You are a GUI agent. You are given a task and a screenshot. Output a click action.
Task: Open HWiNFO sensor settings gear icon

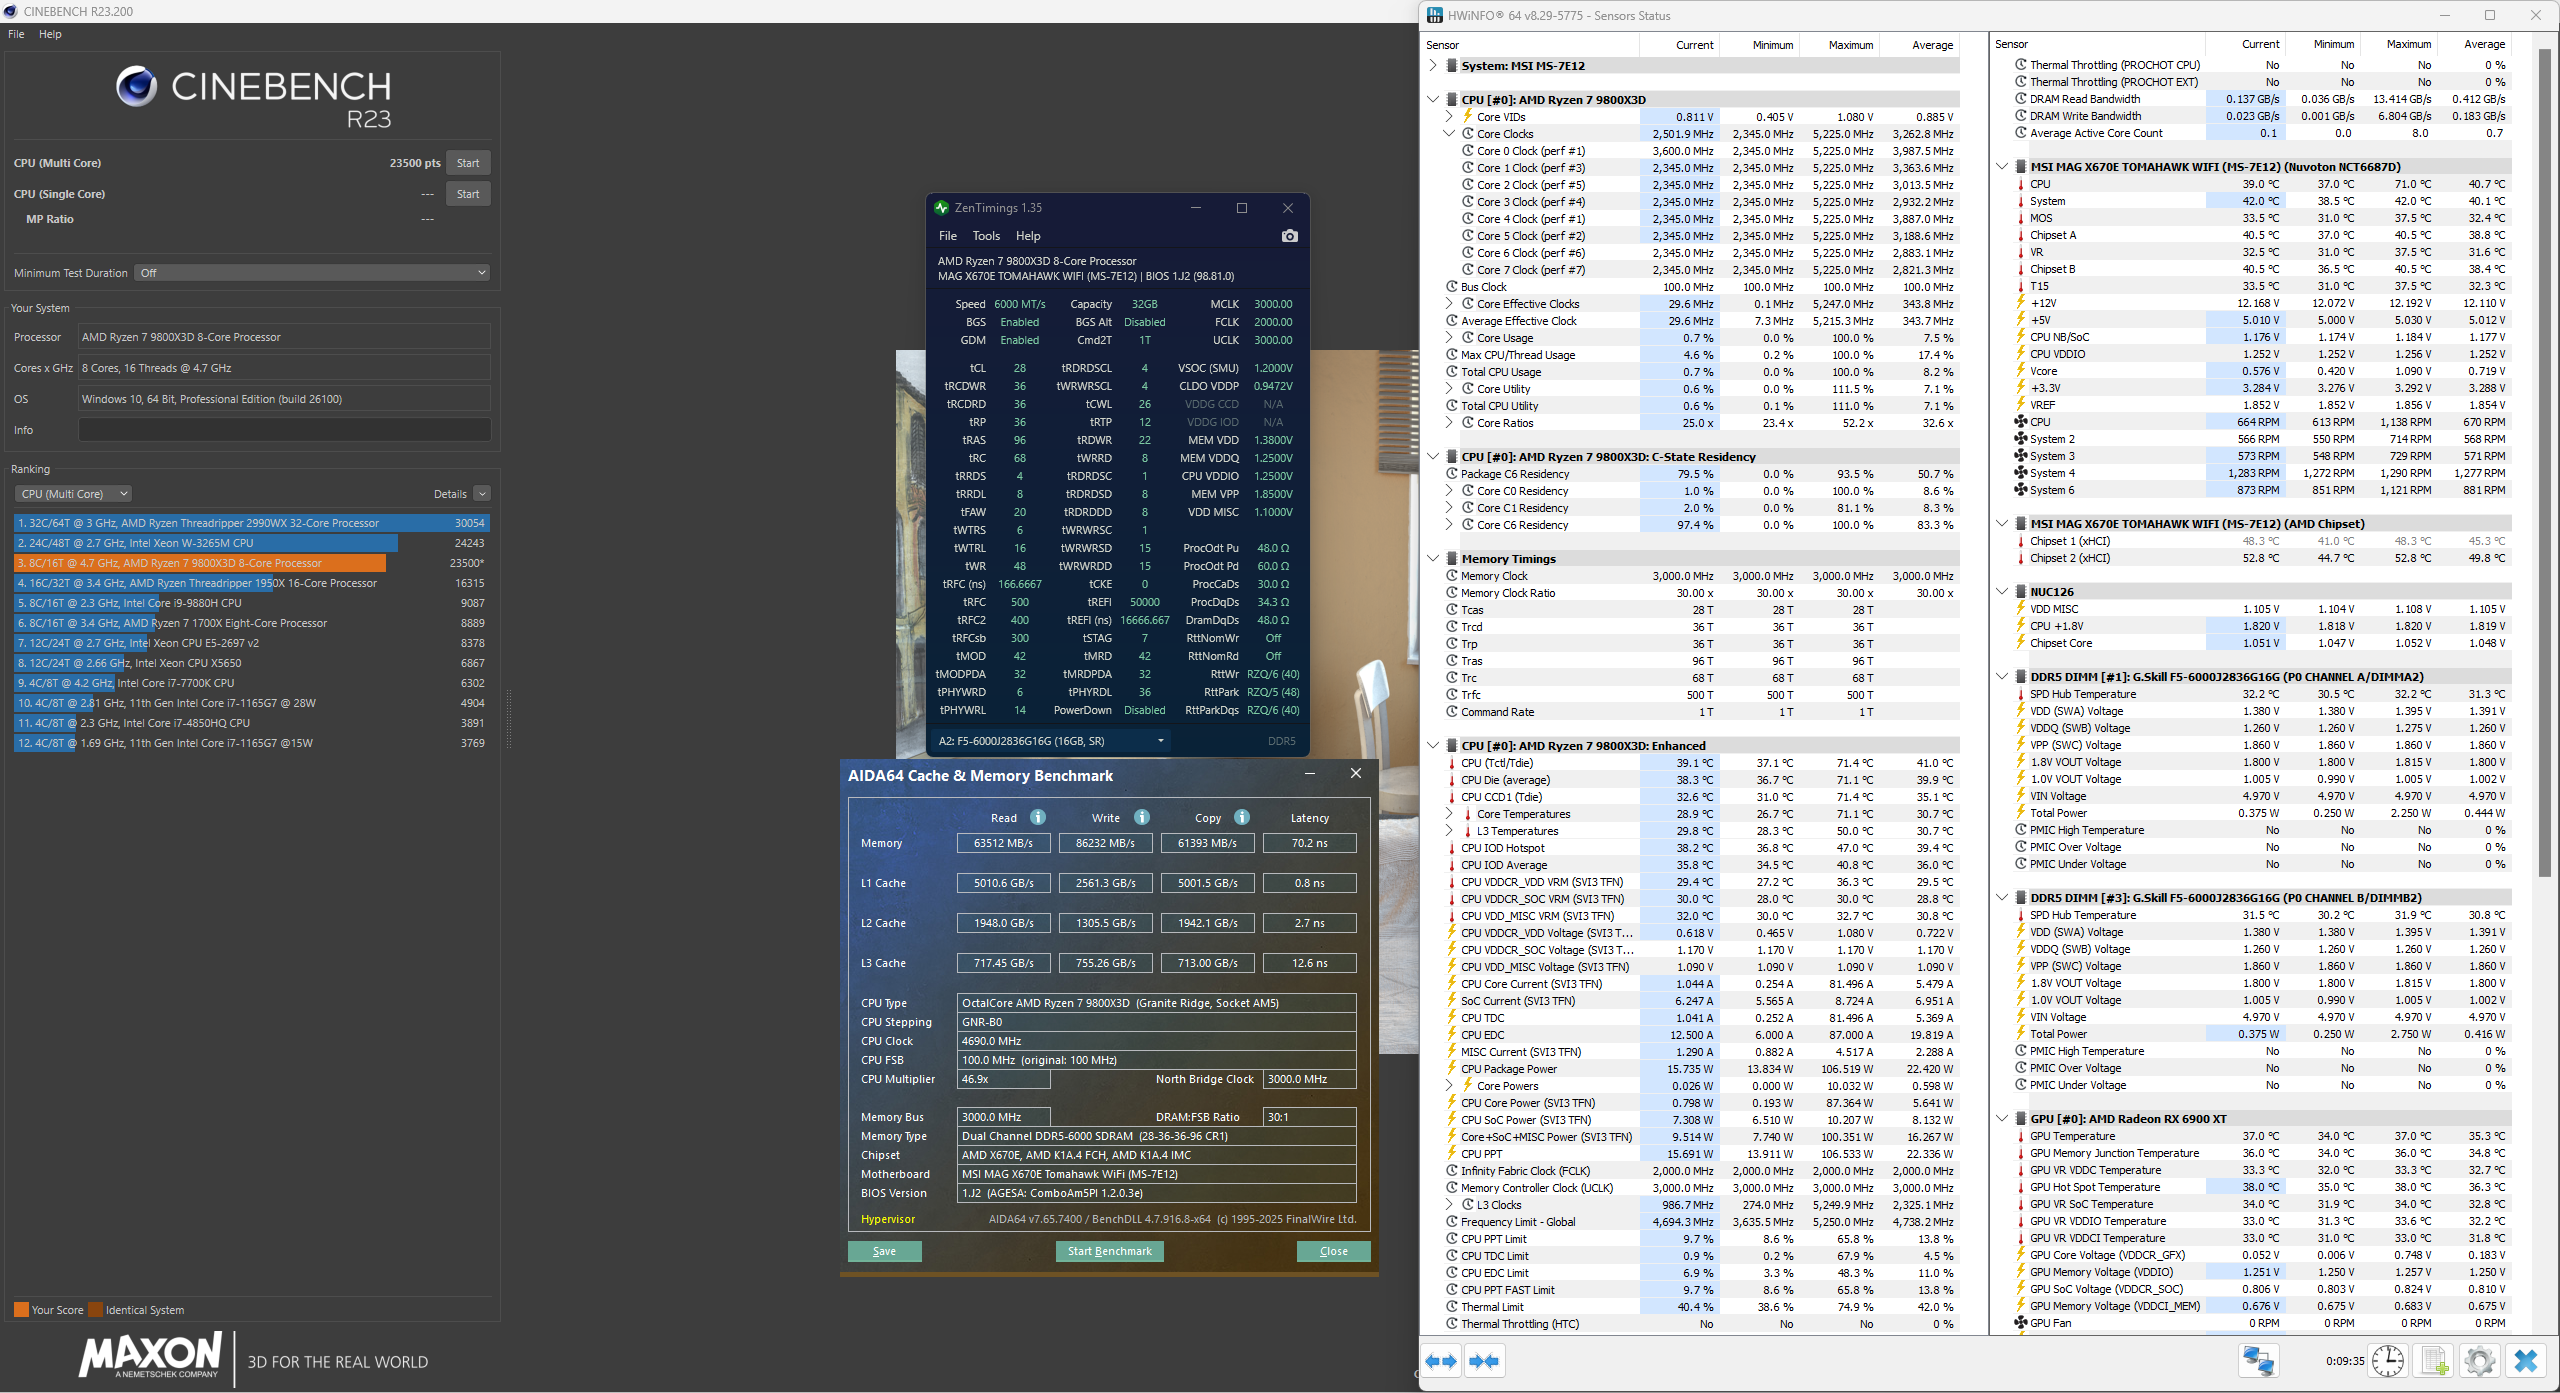pyautogui.click(x=2479, y=1361)
